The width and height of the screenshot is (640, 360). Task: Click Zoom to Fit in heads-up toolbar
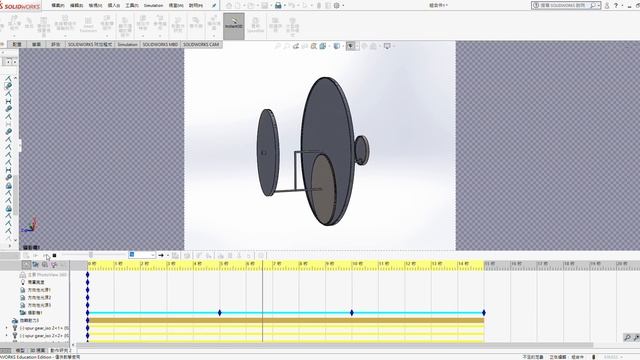(x=278, y=46)
